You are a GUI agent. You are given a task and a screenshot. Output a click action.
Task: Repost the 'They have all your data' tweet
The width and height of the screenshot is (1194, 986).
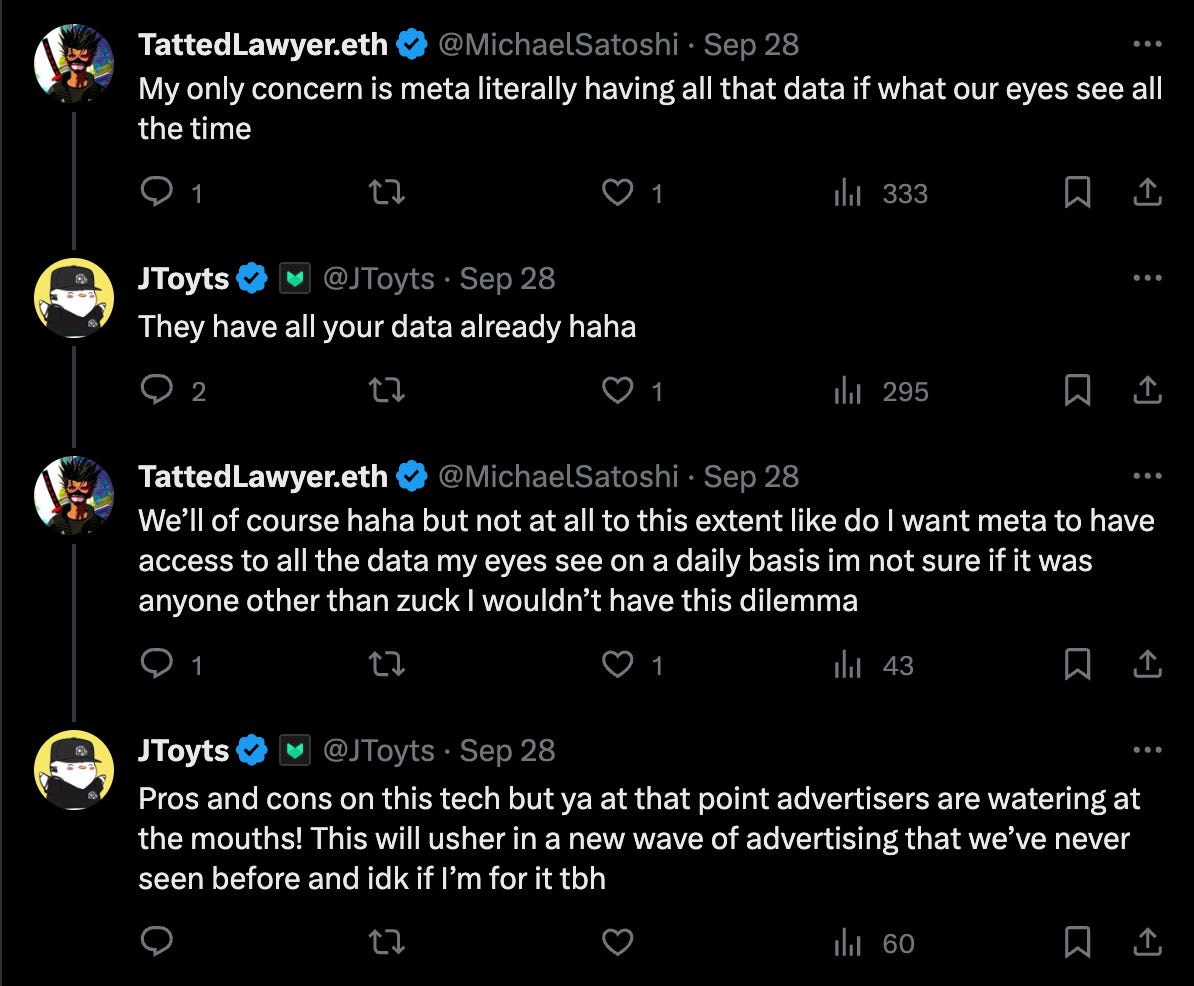tap(388, 391)
